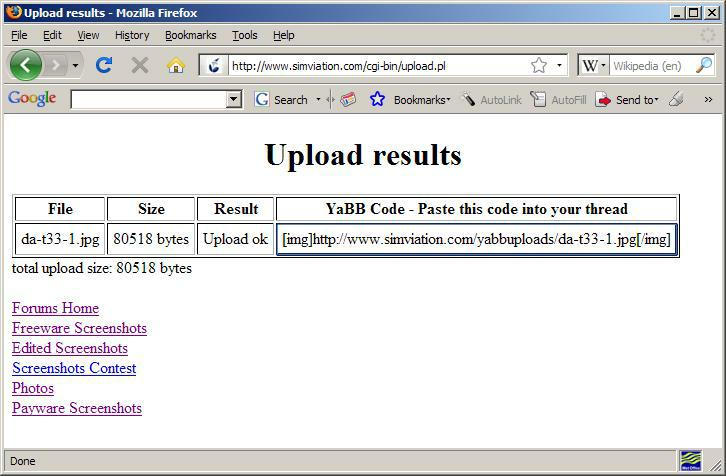Close the Firefox window
Viewport: 726px width, 476px height.
tap(712, 13)
